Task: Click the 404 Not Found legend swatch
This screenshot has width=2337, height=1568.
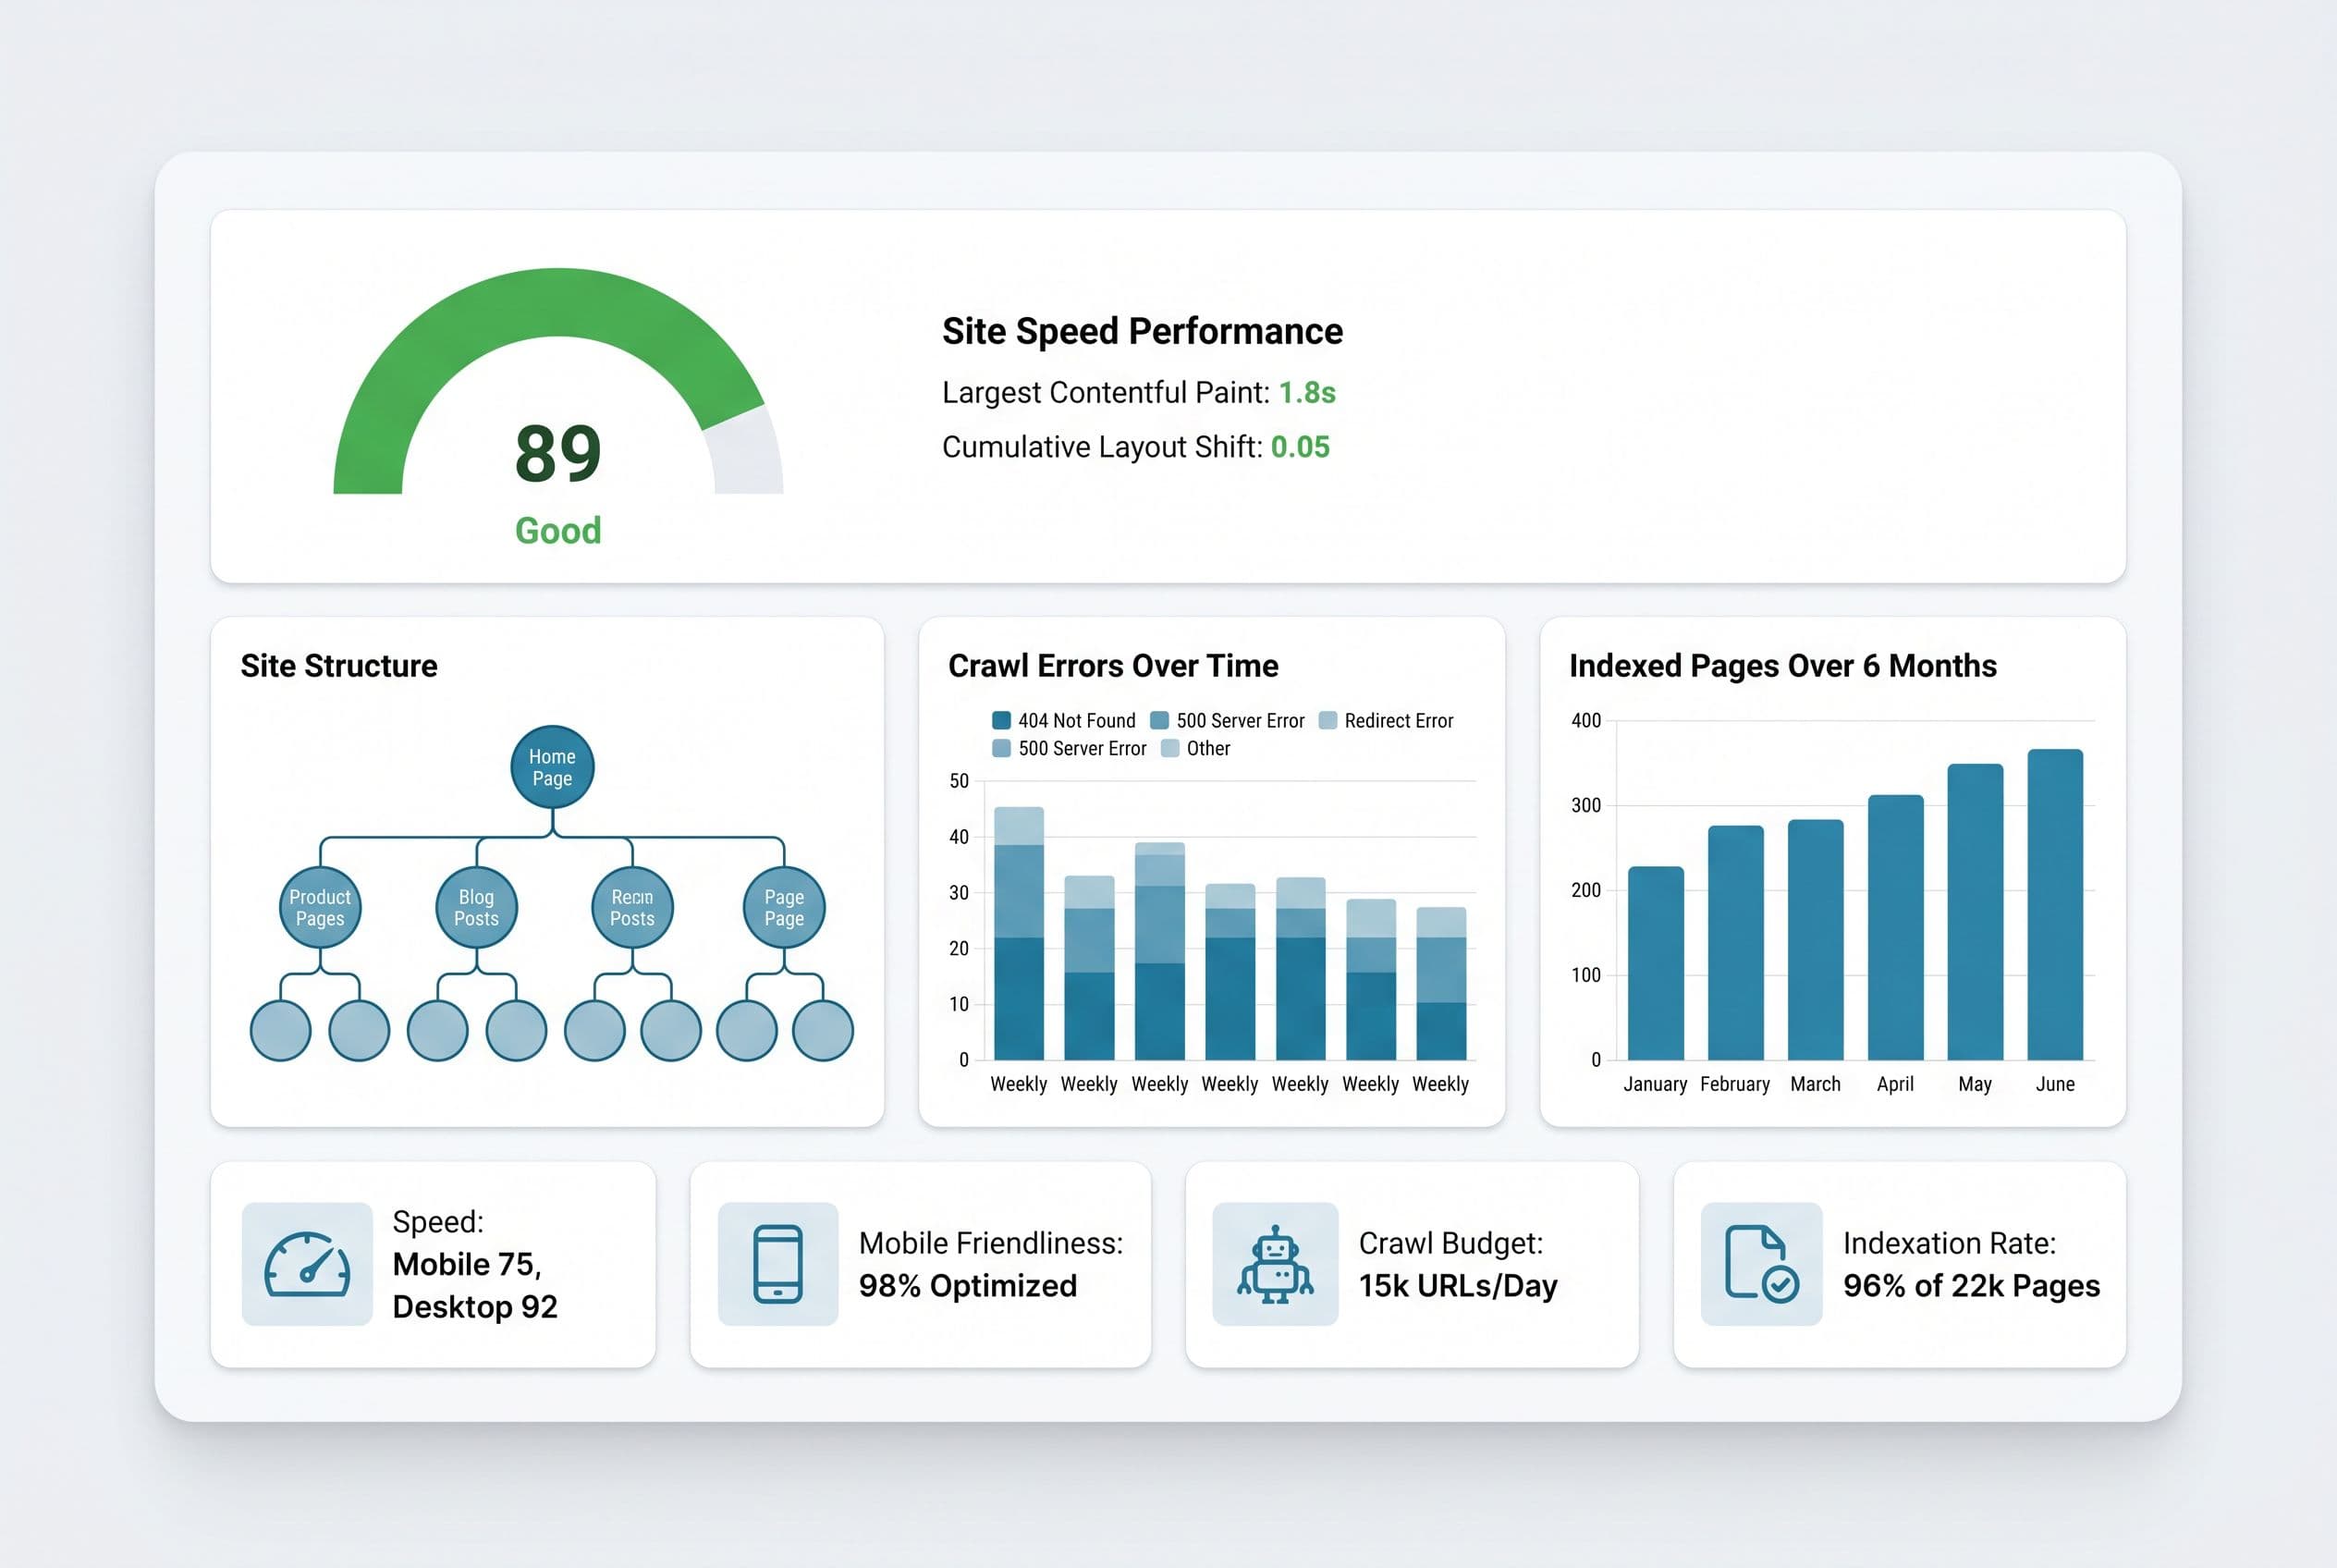Action: pos(1001,720)
